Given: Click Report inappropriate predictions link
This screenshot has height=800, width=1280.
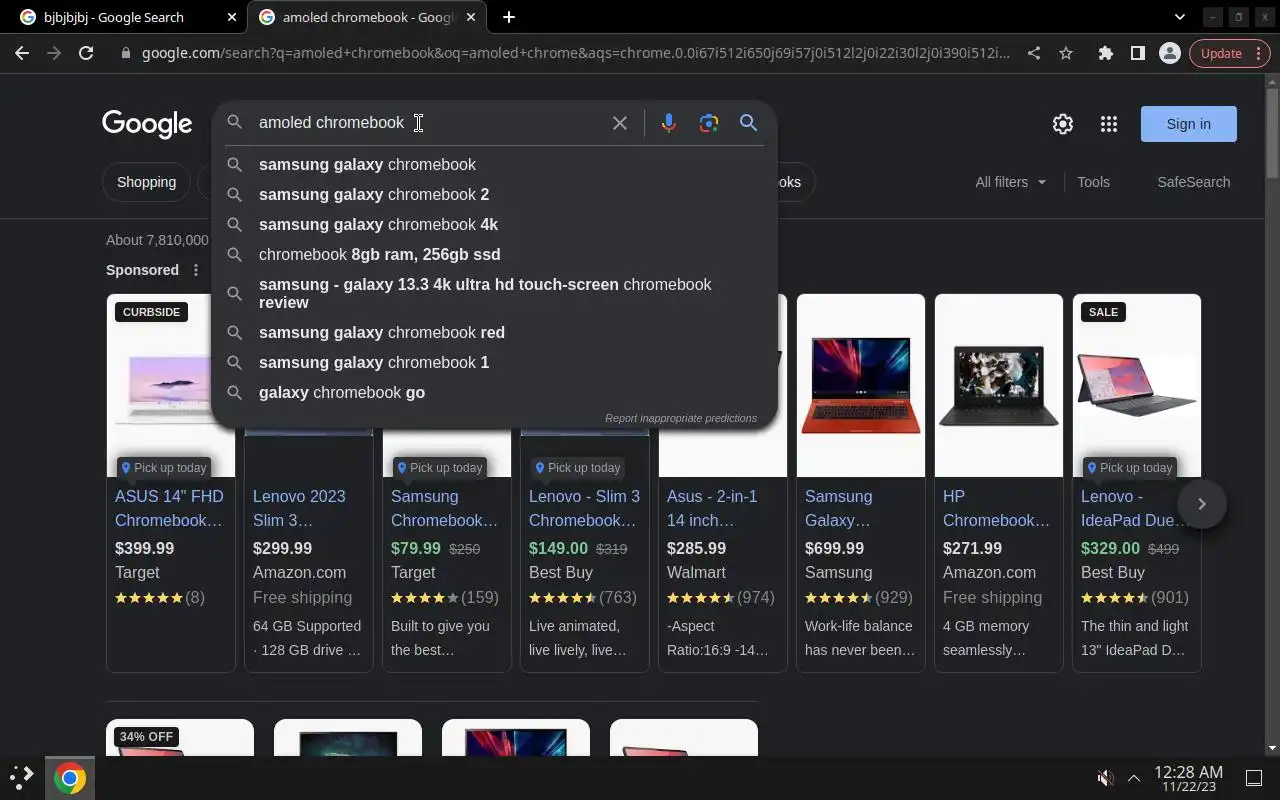Looking at the screenshot, I should point(681,418).
